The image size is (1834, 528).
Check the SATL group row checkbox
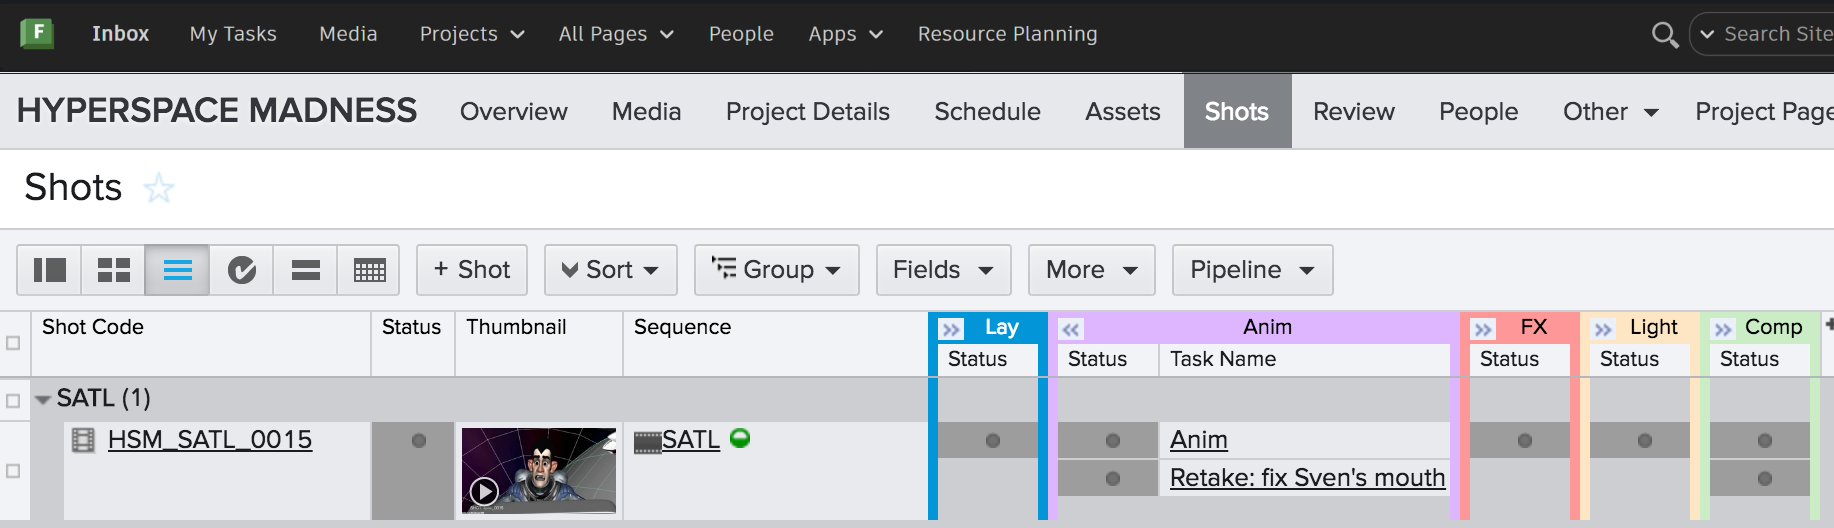[x=13, y=401]
